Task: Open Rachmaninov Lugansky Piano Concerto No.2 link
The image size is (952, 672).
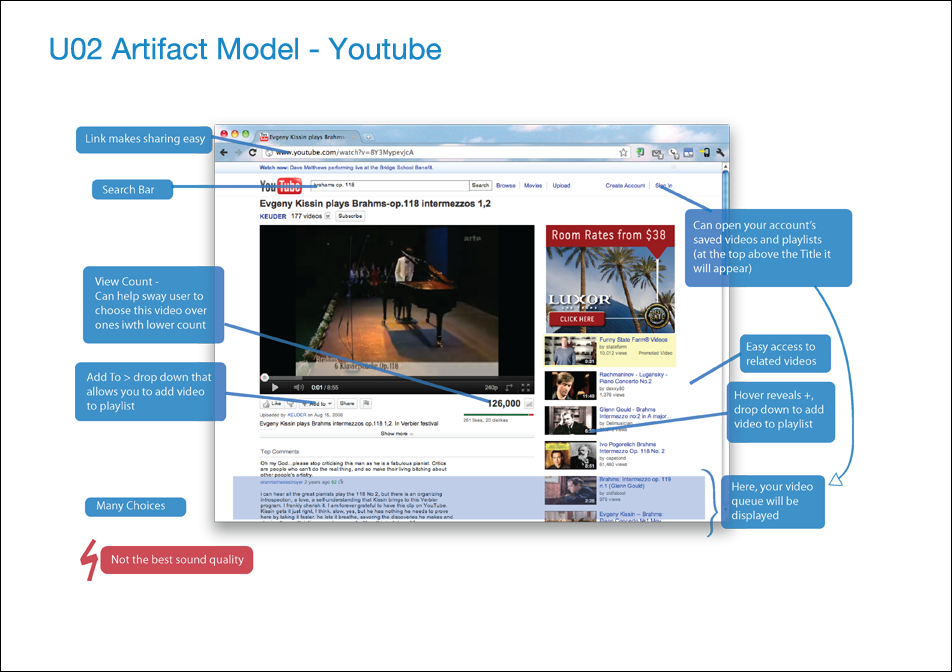Action: pos(633,378)
